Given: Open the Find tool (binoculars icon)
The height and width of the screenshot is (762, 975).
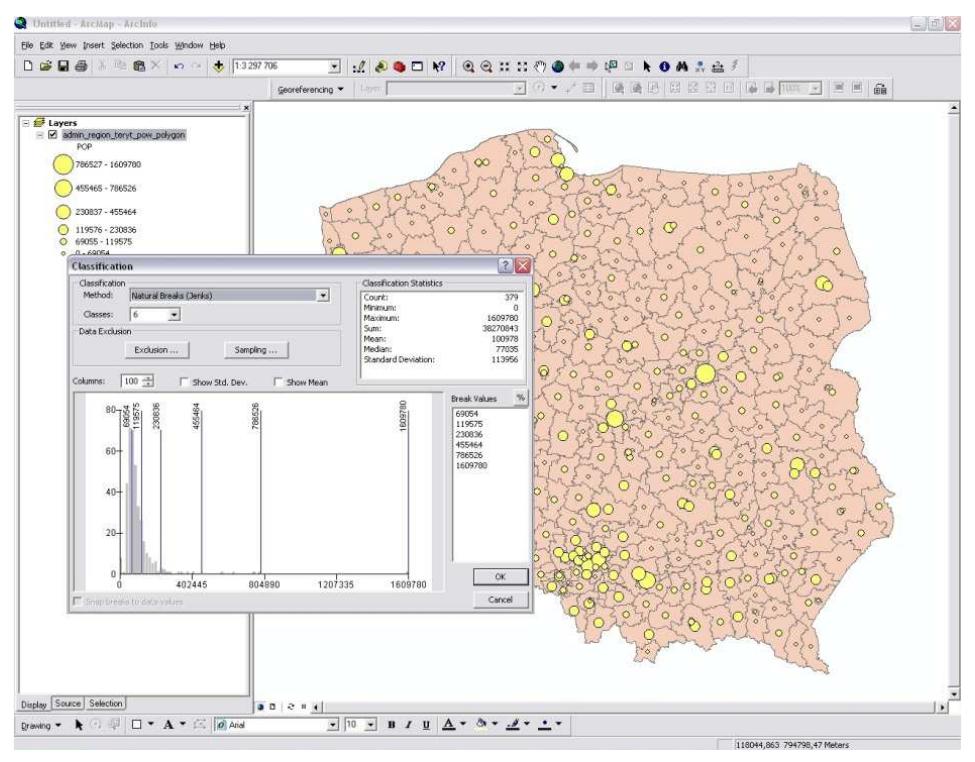Looking at the screenshot, I should (x=683, y=66).
